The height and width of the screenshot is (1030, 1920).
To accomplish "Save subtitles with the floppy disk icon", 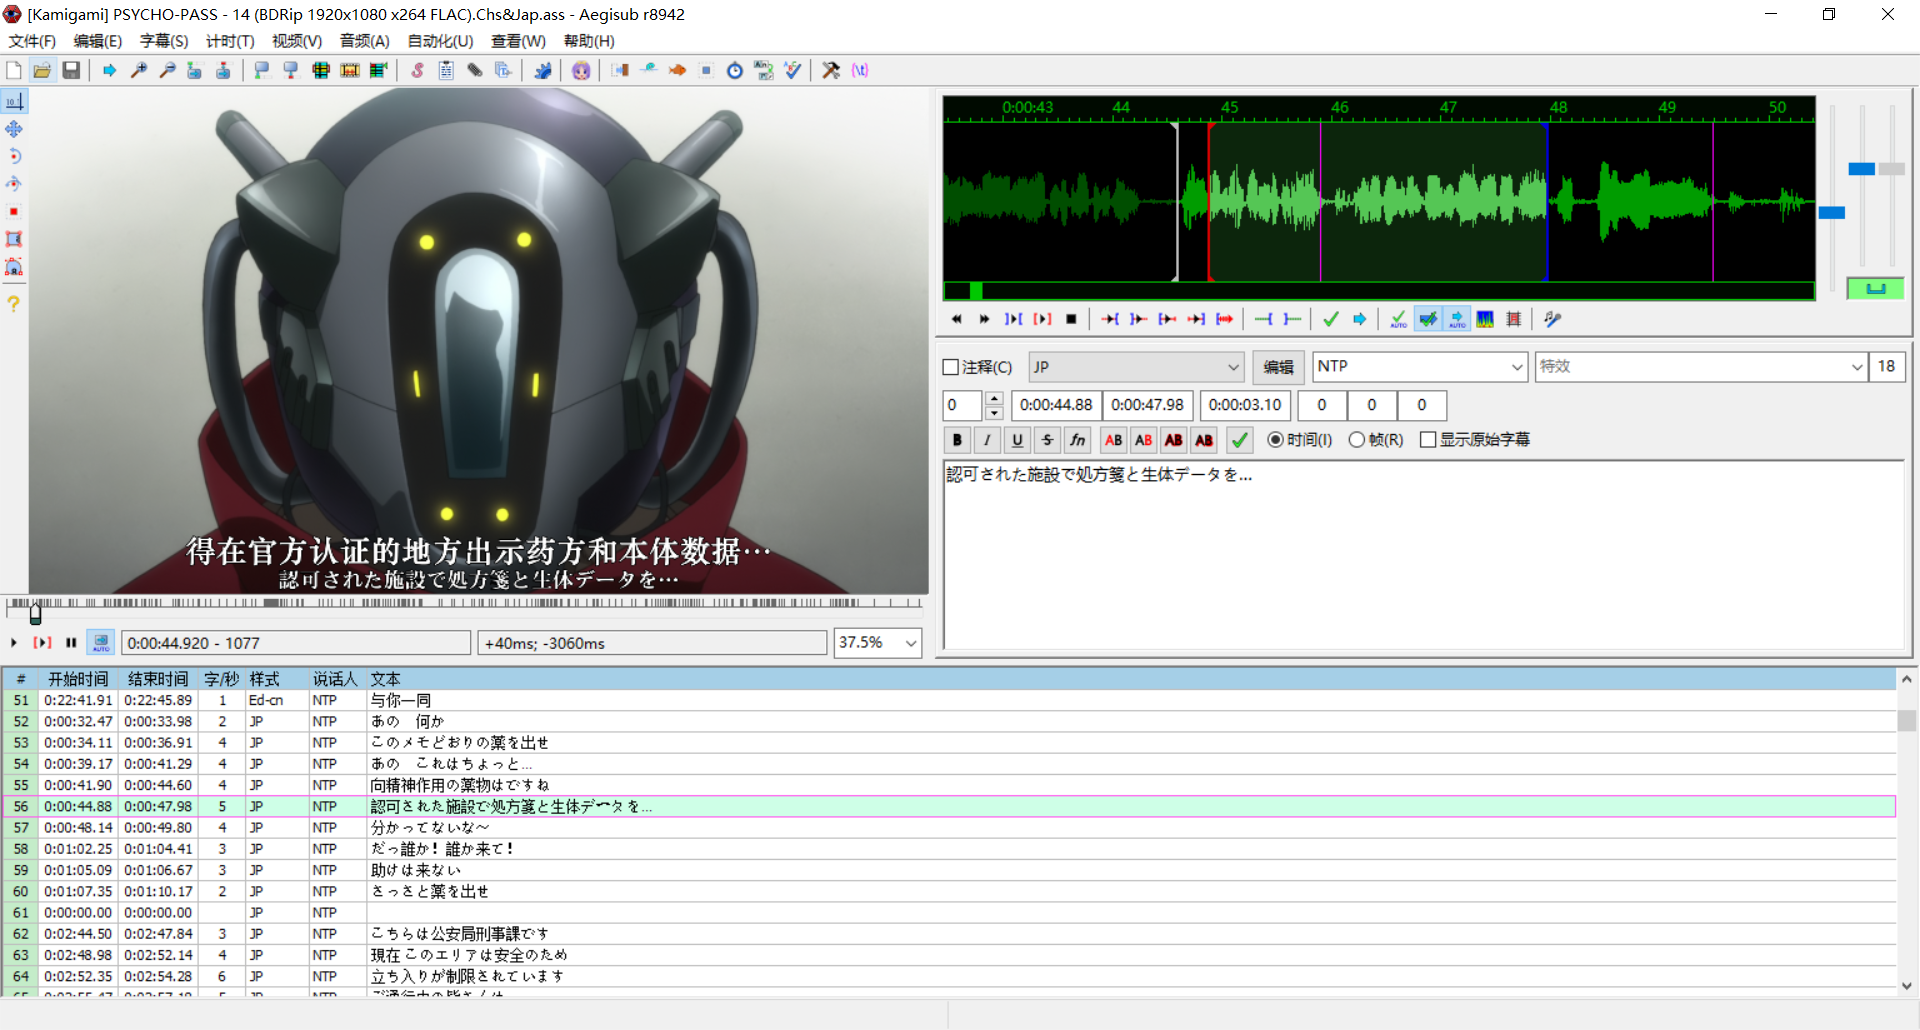I will (71, 70).
